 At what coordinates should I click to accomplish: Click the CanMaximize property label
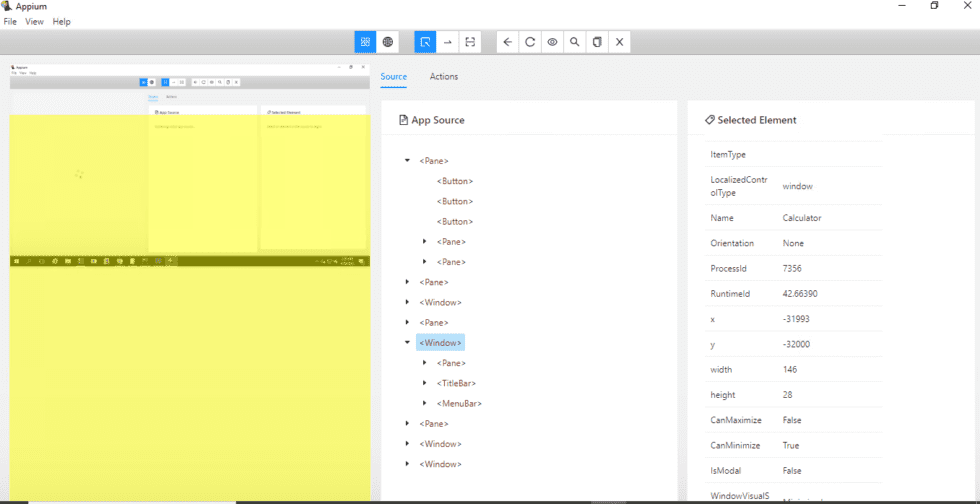(x=736, y=420)
